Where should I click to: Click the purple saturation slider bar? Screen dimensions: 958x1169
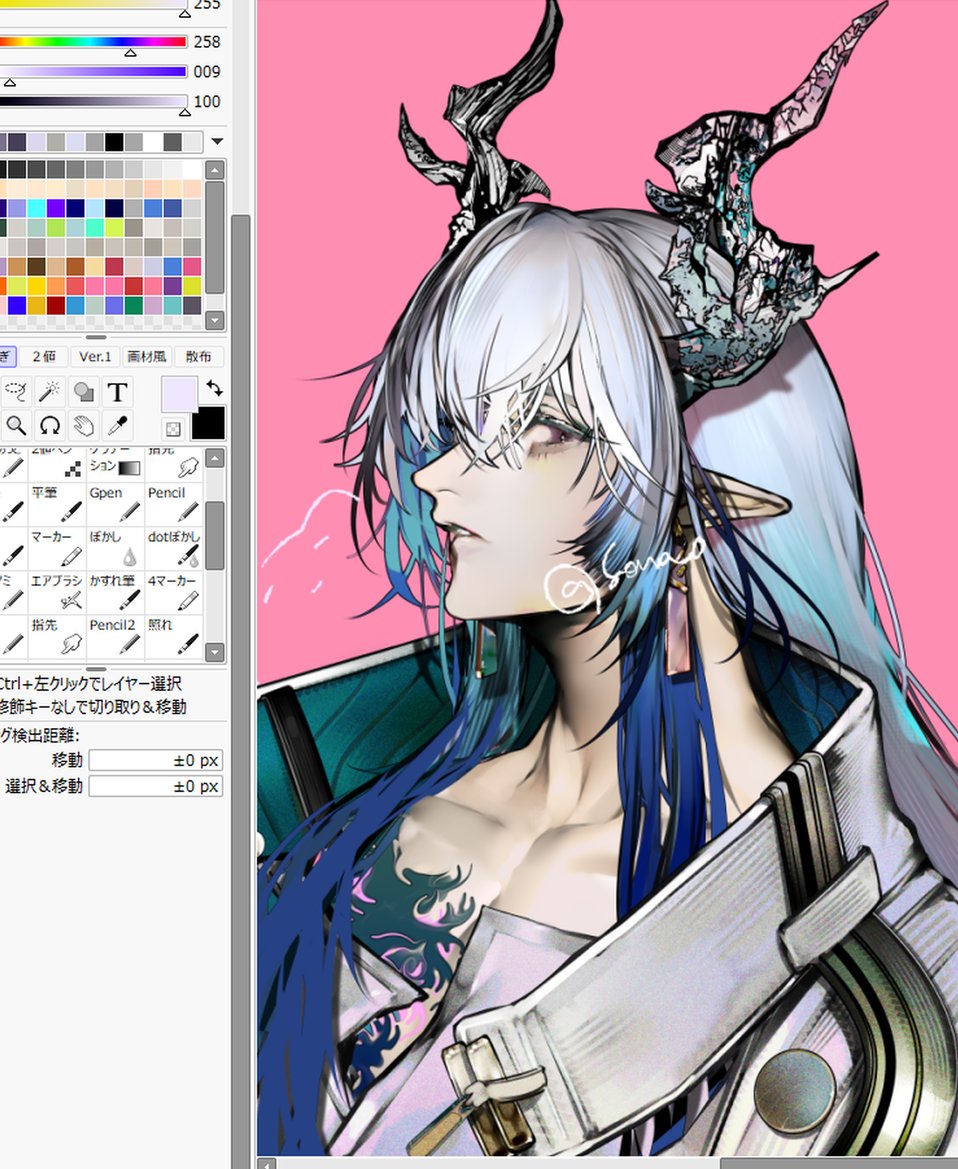tap(92, 71)
